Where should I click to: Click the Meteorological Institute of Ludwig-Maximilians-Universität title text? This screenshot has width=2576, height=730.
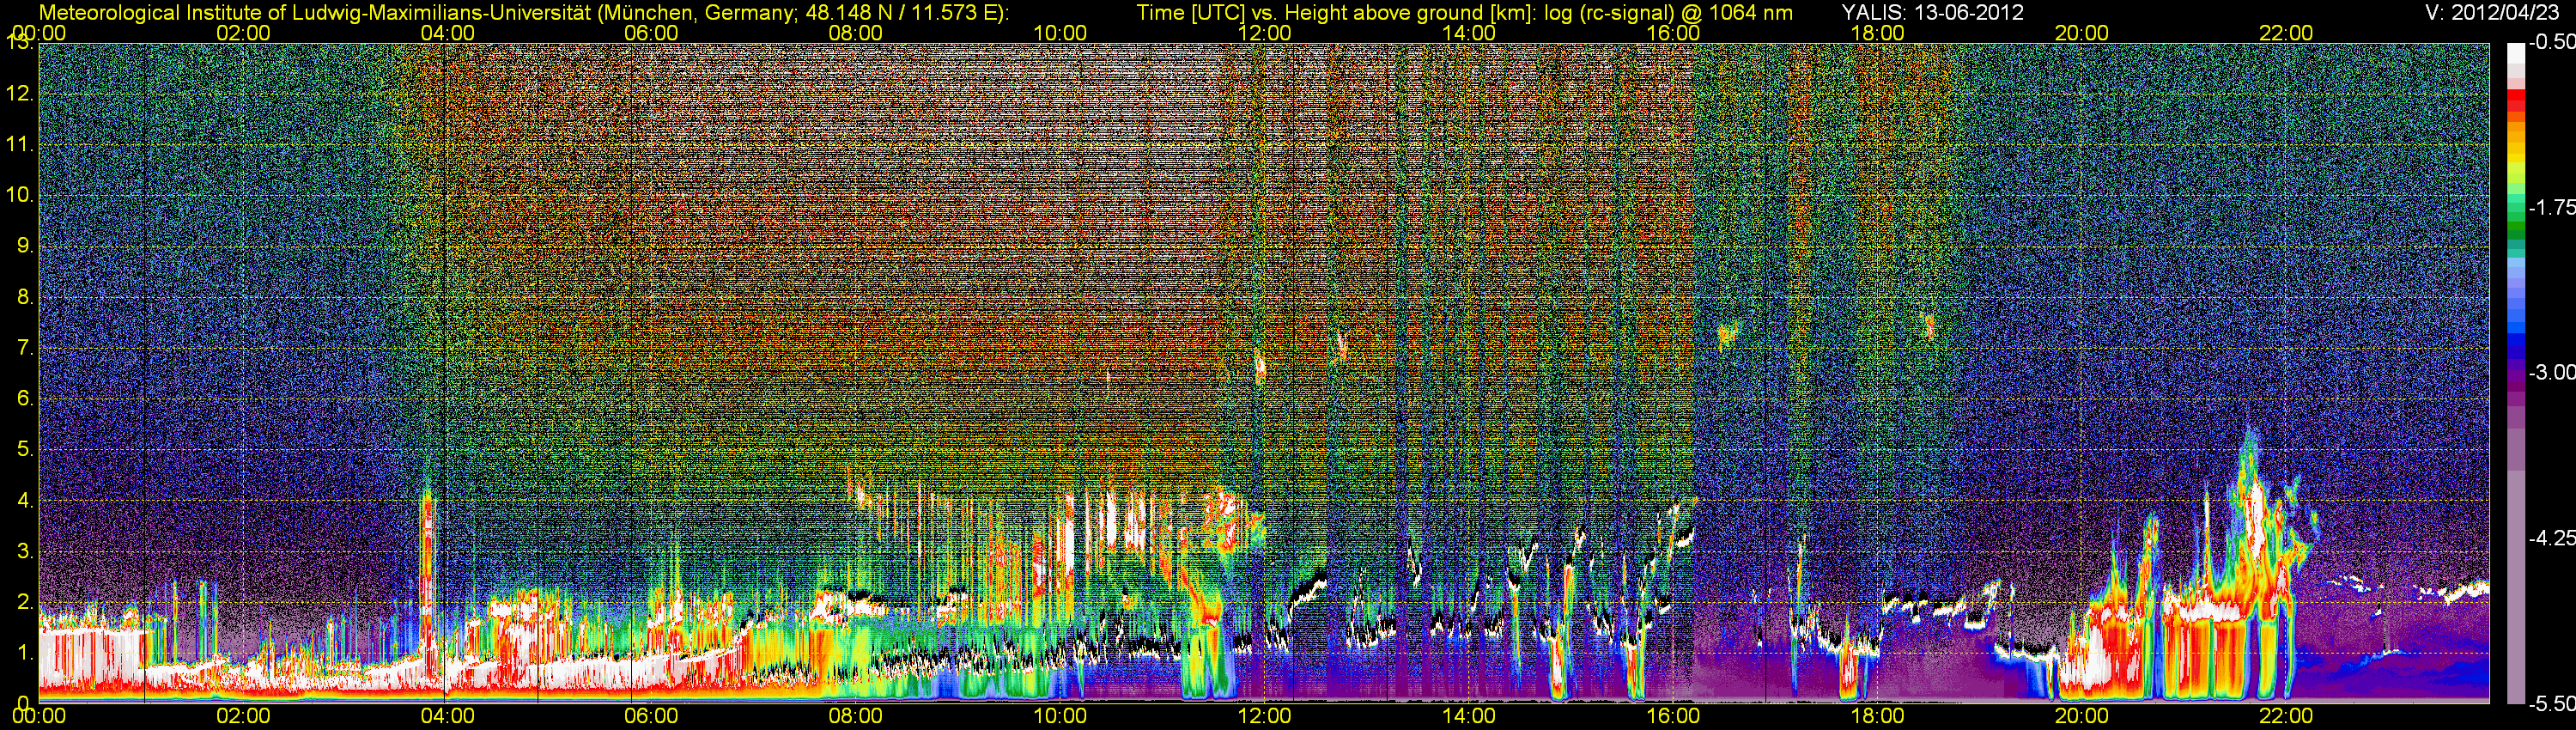(x=523, y=13)
